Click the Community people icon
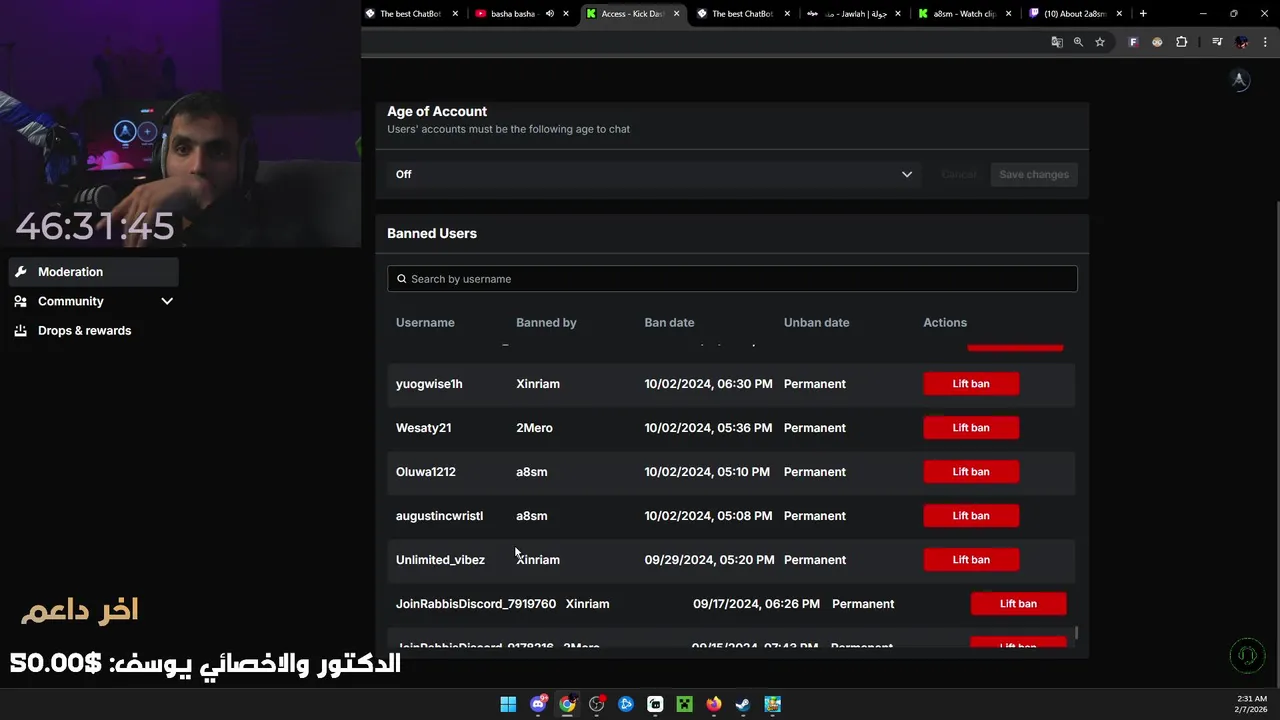1280x720 pixels. [20, 301]
